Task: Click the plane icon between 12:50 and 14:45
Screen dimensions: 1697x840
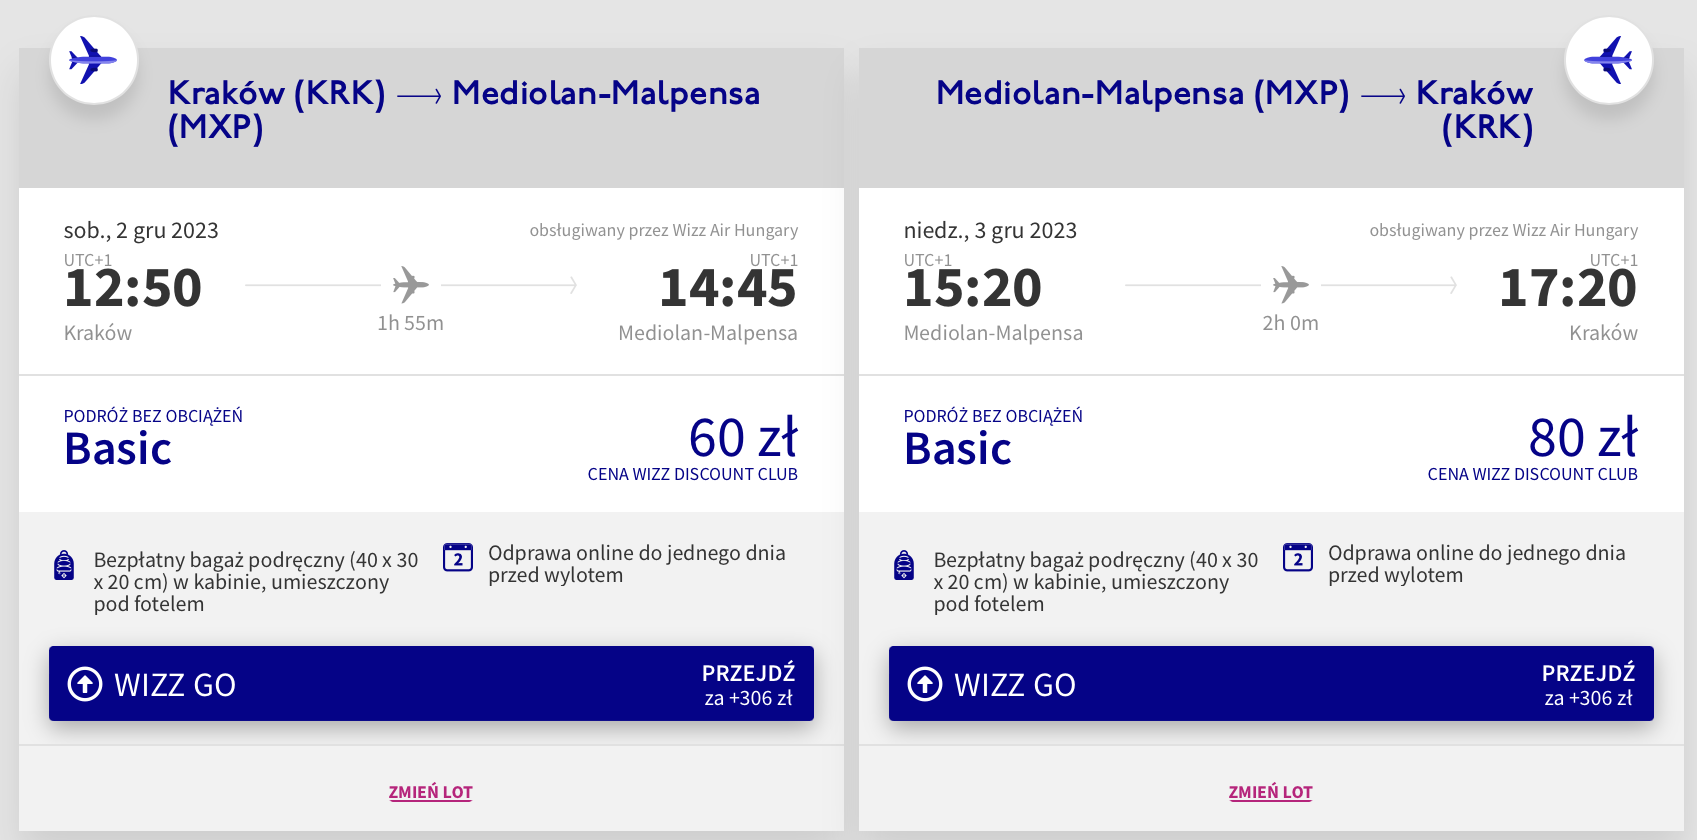Action: point(410,285)
